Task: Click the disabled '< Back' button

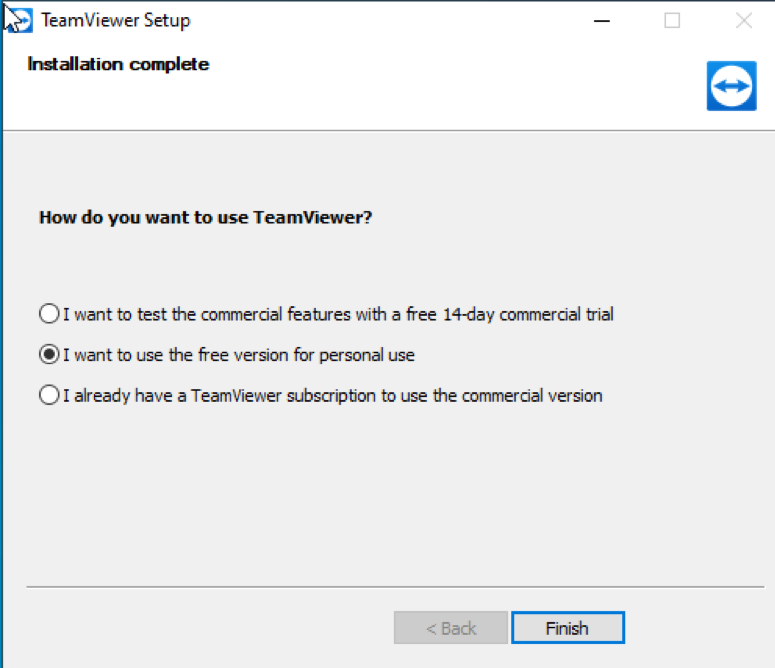Action: tap(451, 628)
